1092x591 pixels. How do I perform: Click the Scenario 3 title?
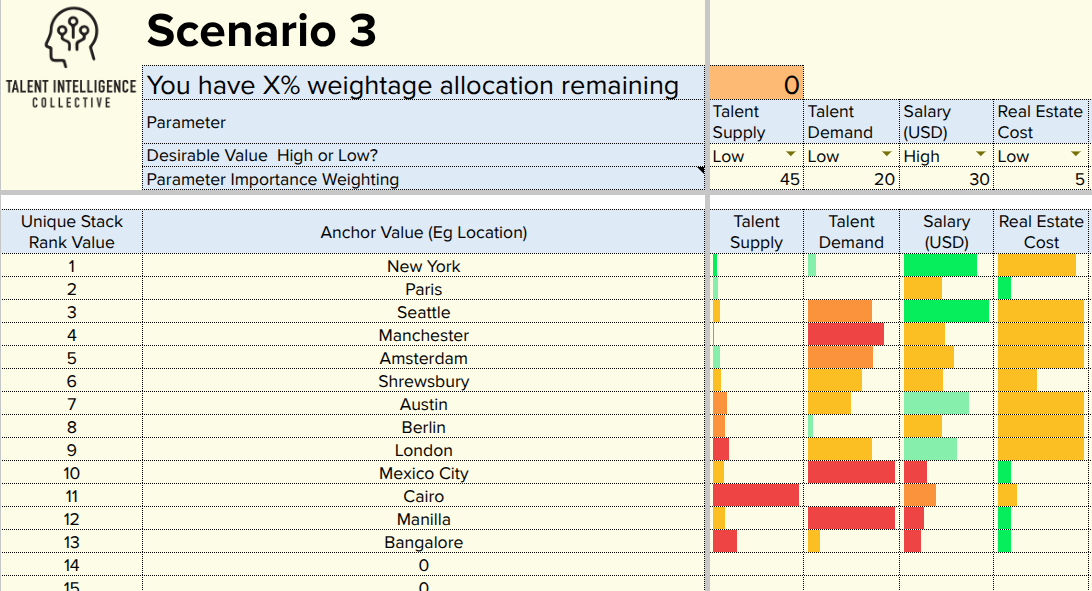(x=262, y=32)
